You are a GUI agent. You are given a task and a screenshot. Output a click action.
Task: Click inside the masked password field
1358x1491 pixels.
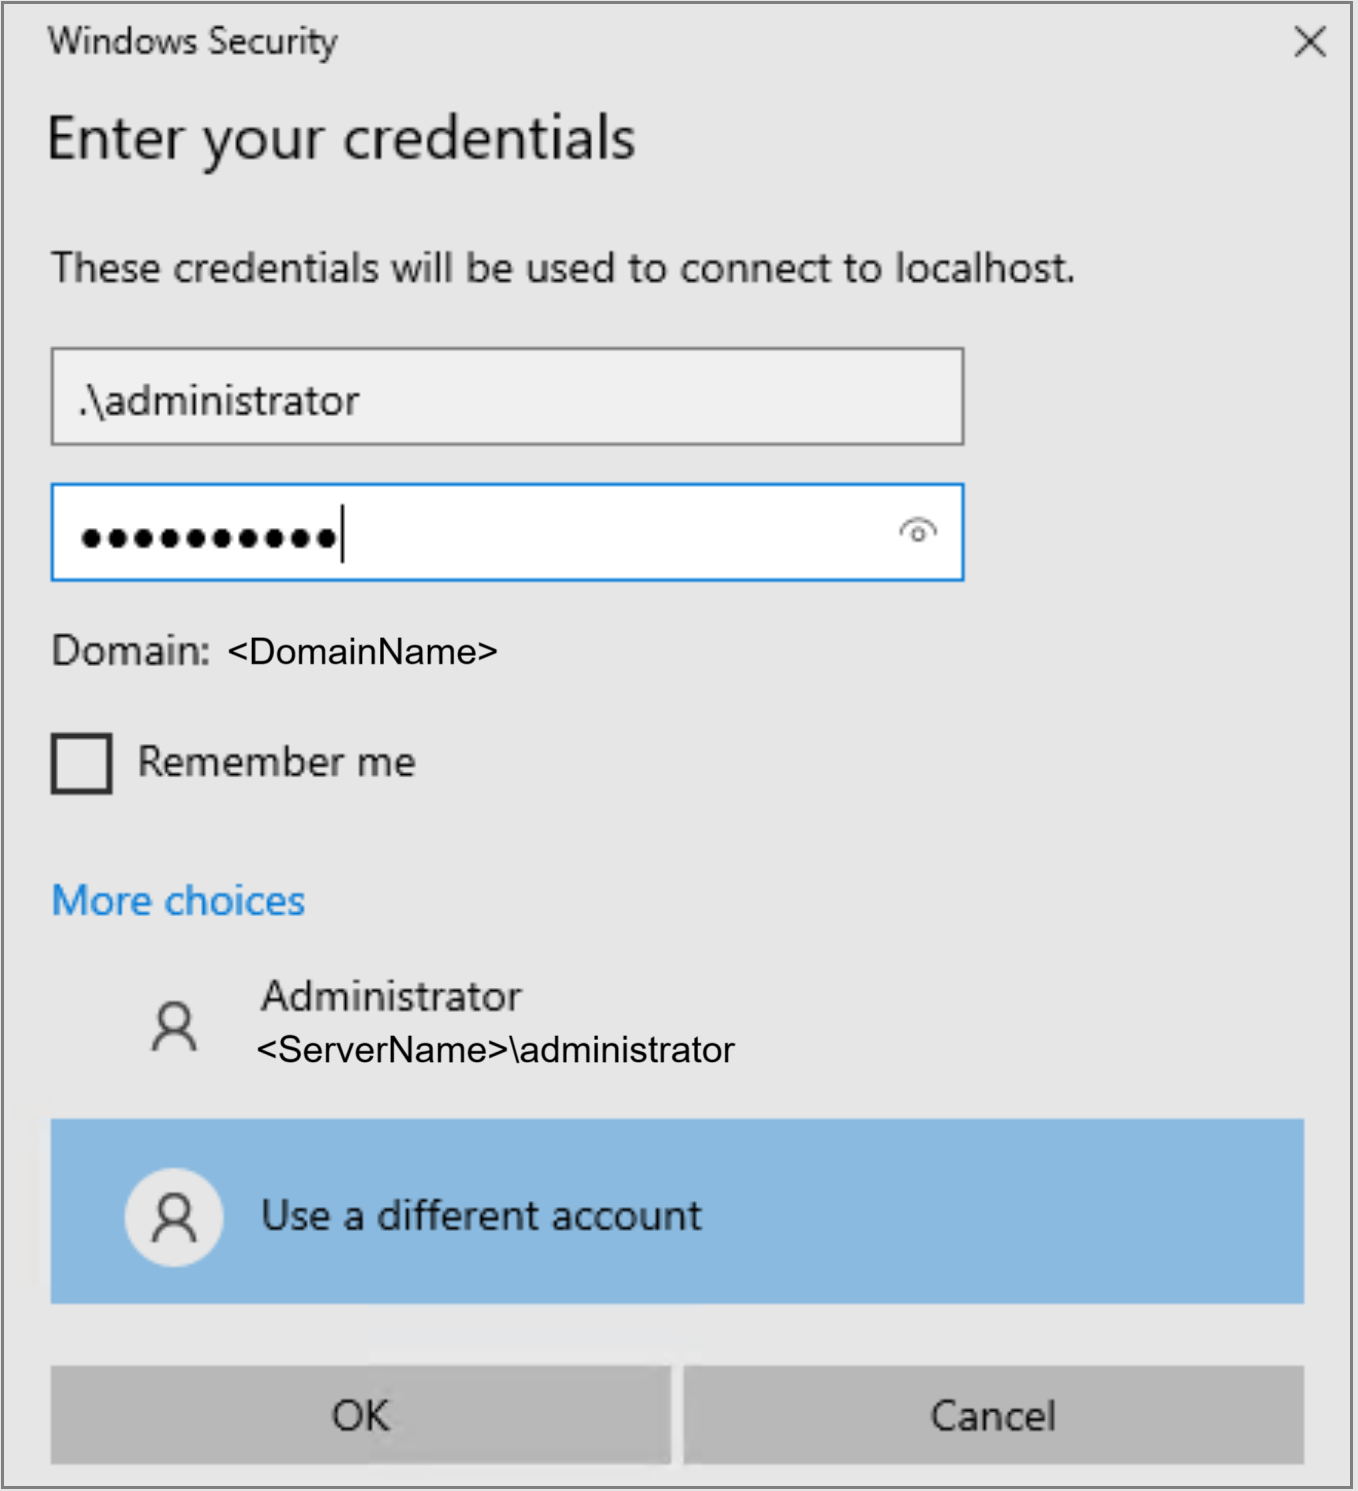[x=600, y=533]
